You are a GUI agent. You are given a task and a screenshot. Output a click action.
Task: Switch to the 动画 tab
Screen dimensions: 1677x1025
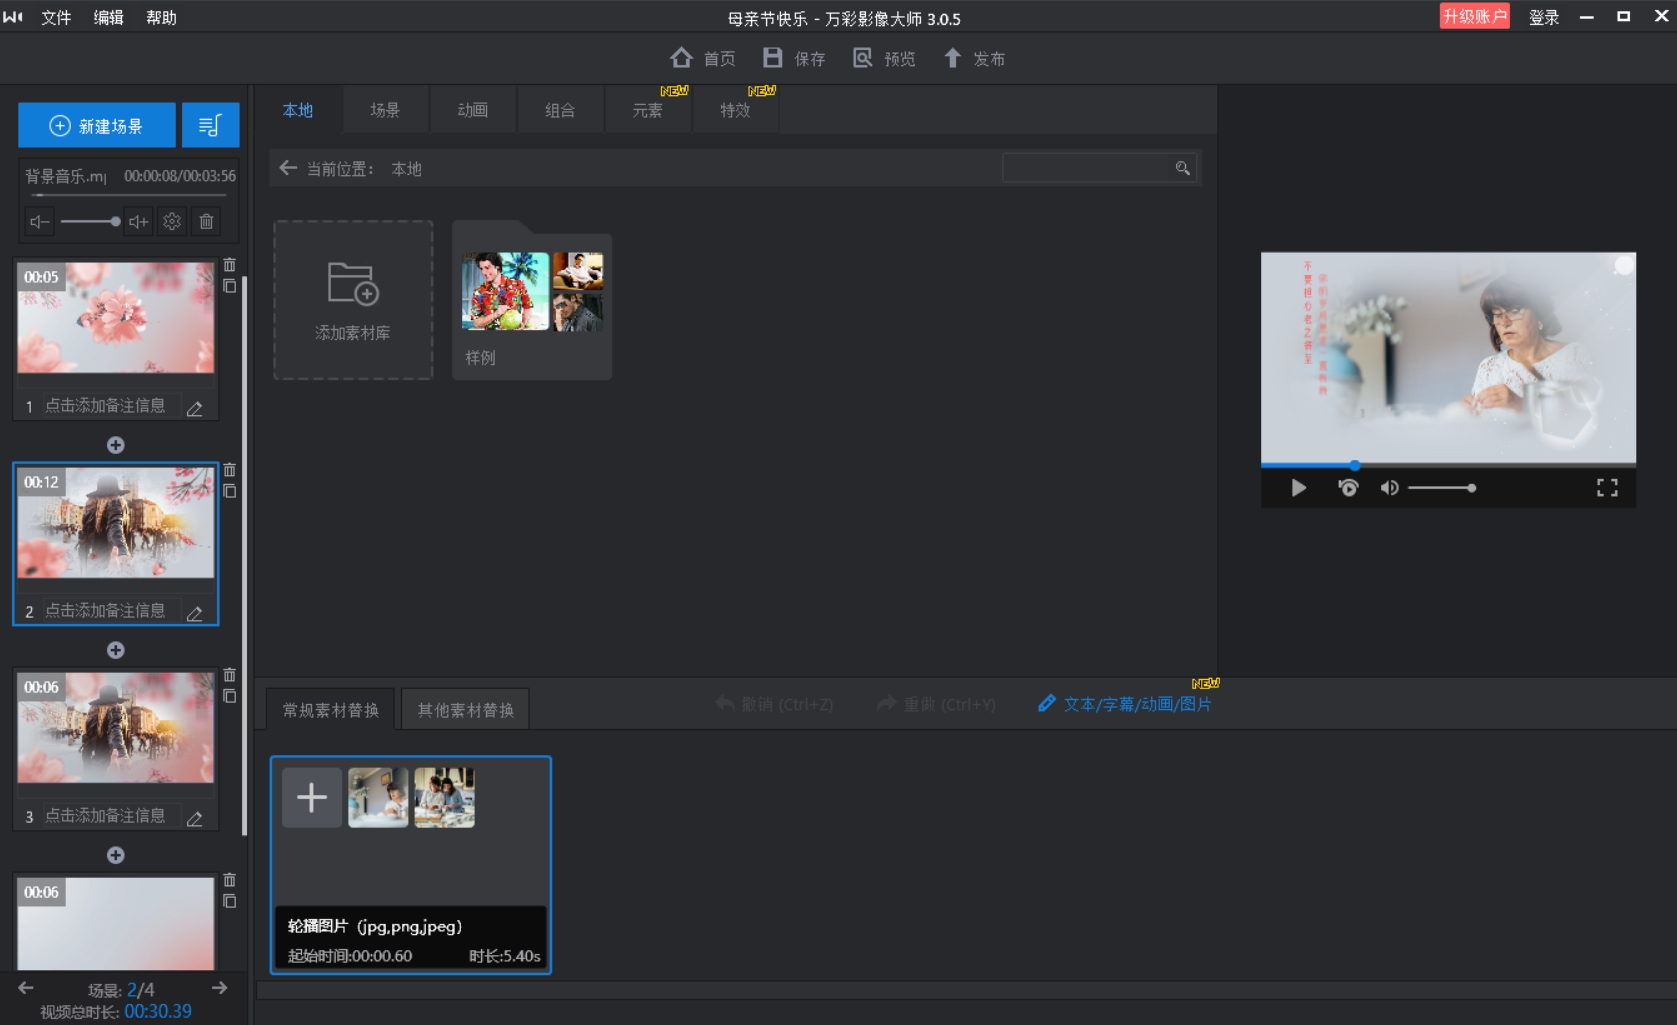[x=473, y=110]
